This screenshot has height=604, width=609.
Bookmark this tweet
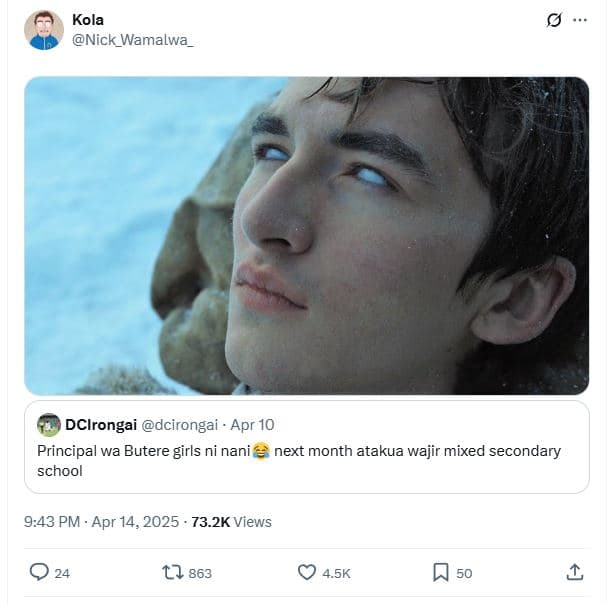[x=440, y=572]
